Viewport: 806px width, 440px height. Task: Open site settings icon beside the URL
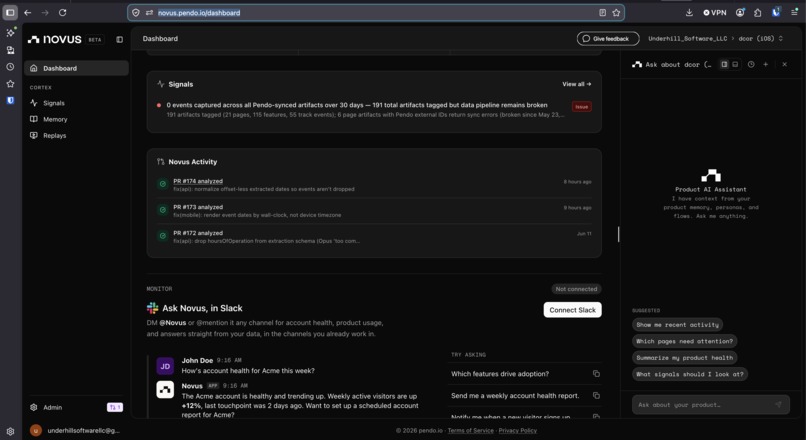149,13
